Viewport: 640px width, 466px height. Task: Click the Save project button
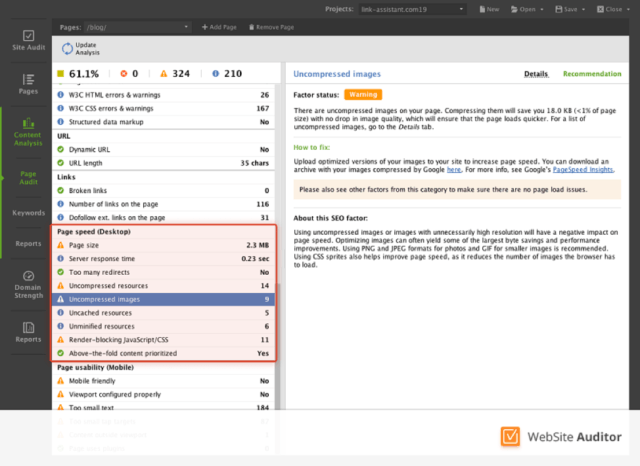(x=566, y=9)
